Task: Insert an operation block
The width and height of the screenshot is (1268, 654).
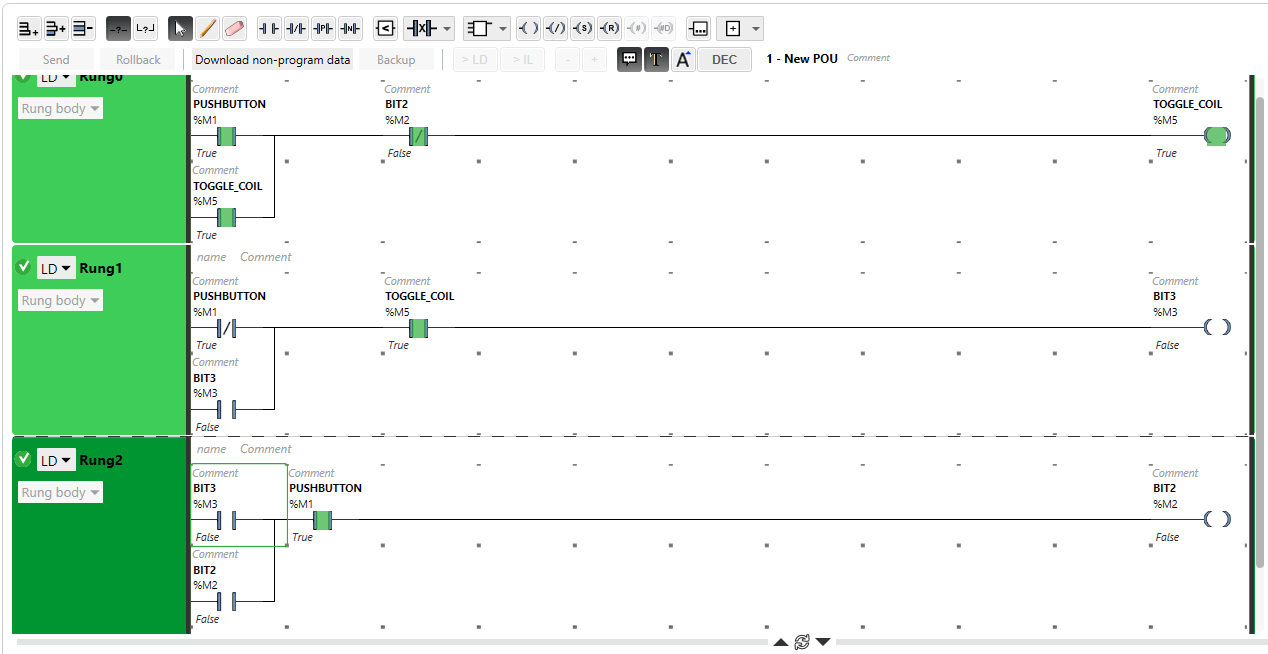Action: [699, 29]
